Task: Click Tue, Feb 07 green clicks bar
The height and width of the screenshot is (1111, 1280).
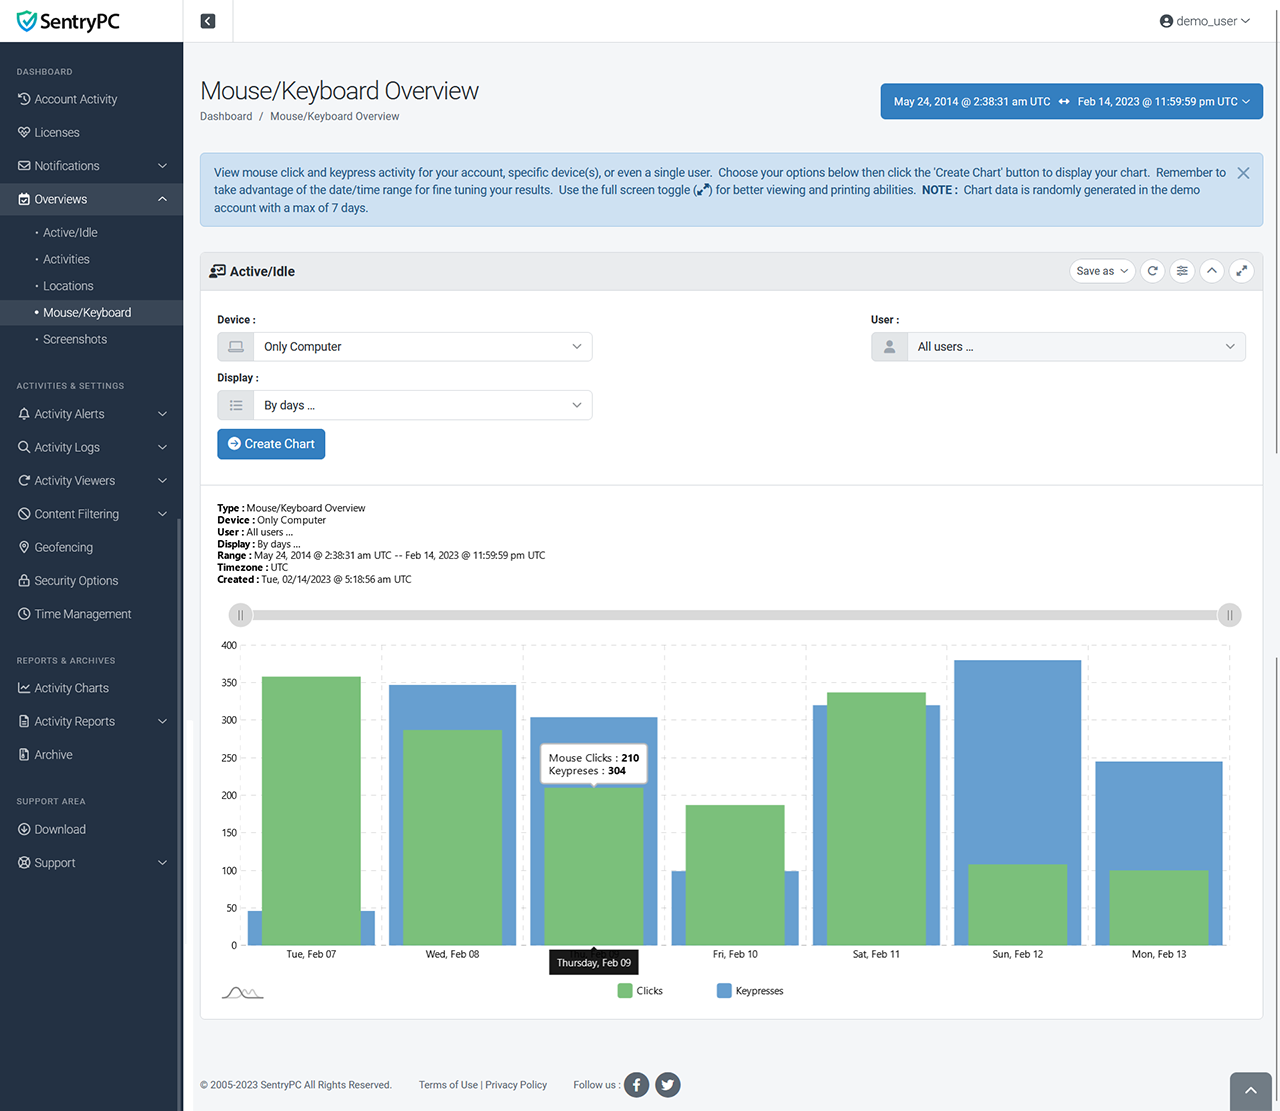Action: click(x=311, y=811)
